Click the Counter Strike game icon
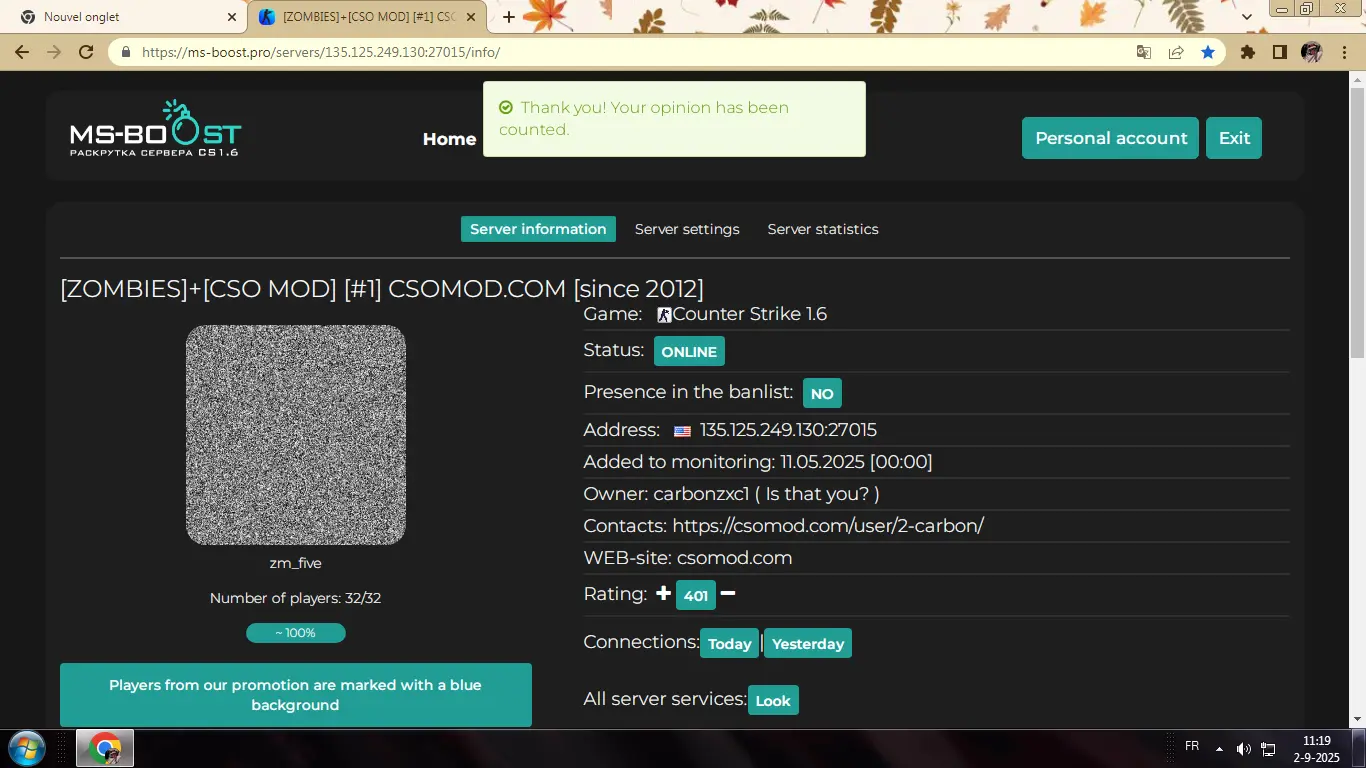1366x768 pixels. coord(664,315)
